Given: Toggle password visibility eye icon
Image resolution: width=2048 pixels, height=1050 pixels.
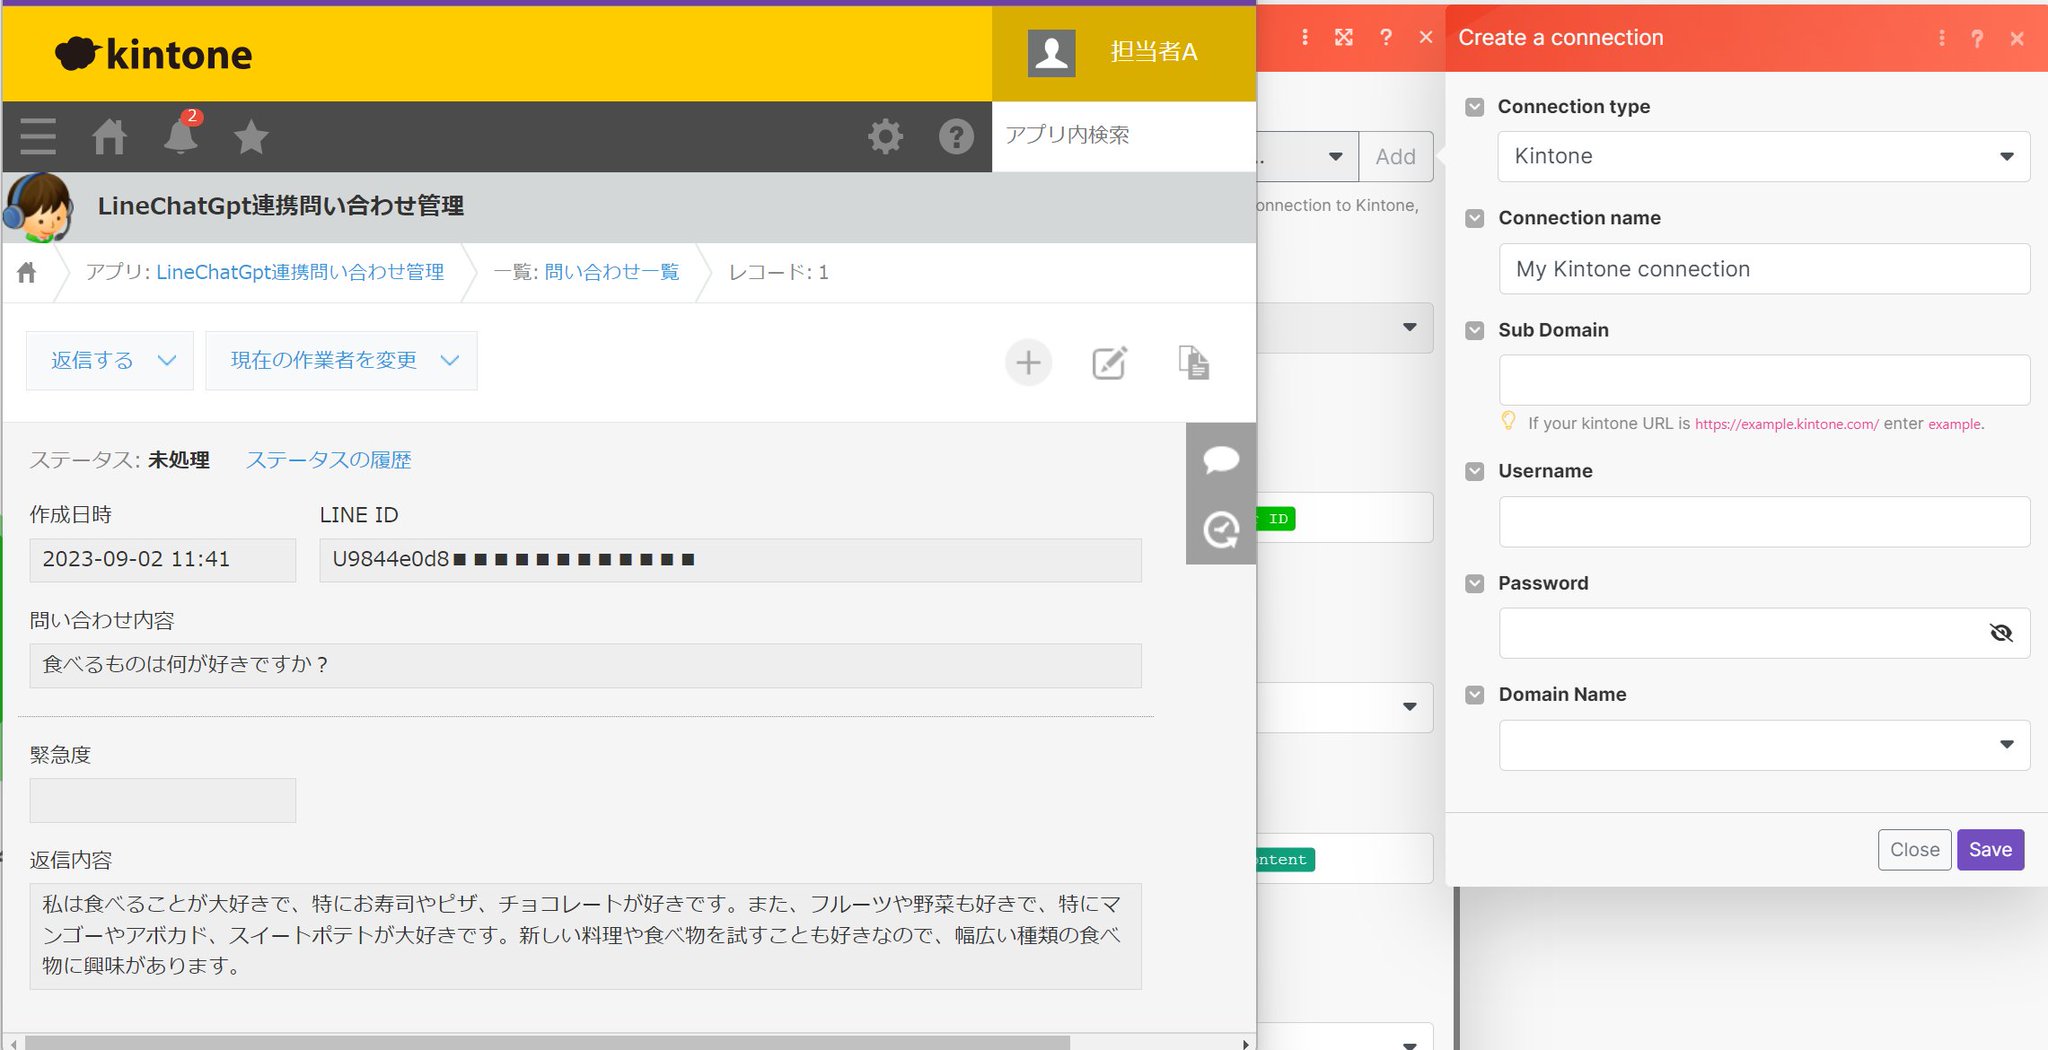Looking at the screenshot, I should (2001, 633).
